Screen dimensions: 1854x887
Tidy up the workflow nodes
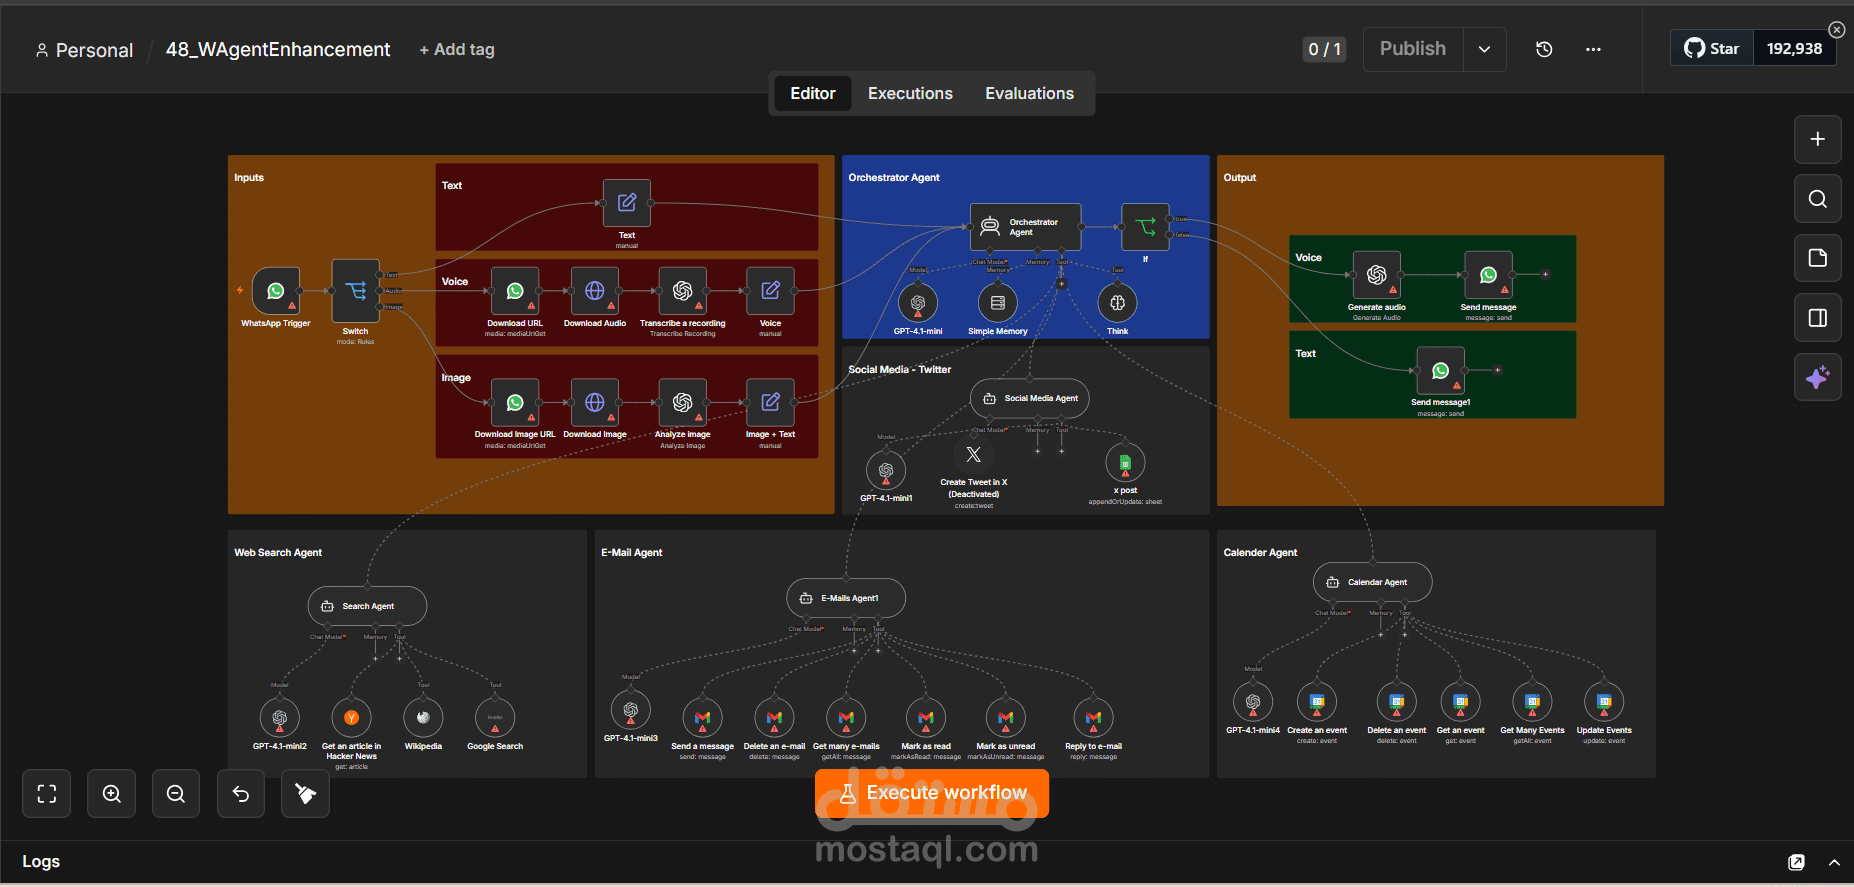coord(306,794)
